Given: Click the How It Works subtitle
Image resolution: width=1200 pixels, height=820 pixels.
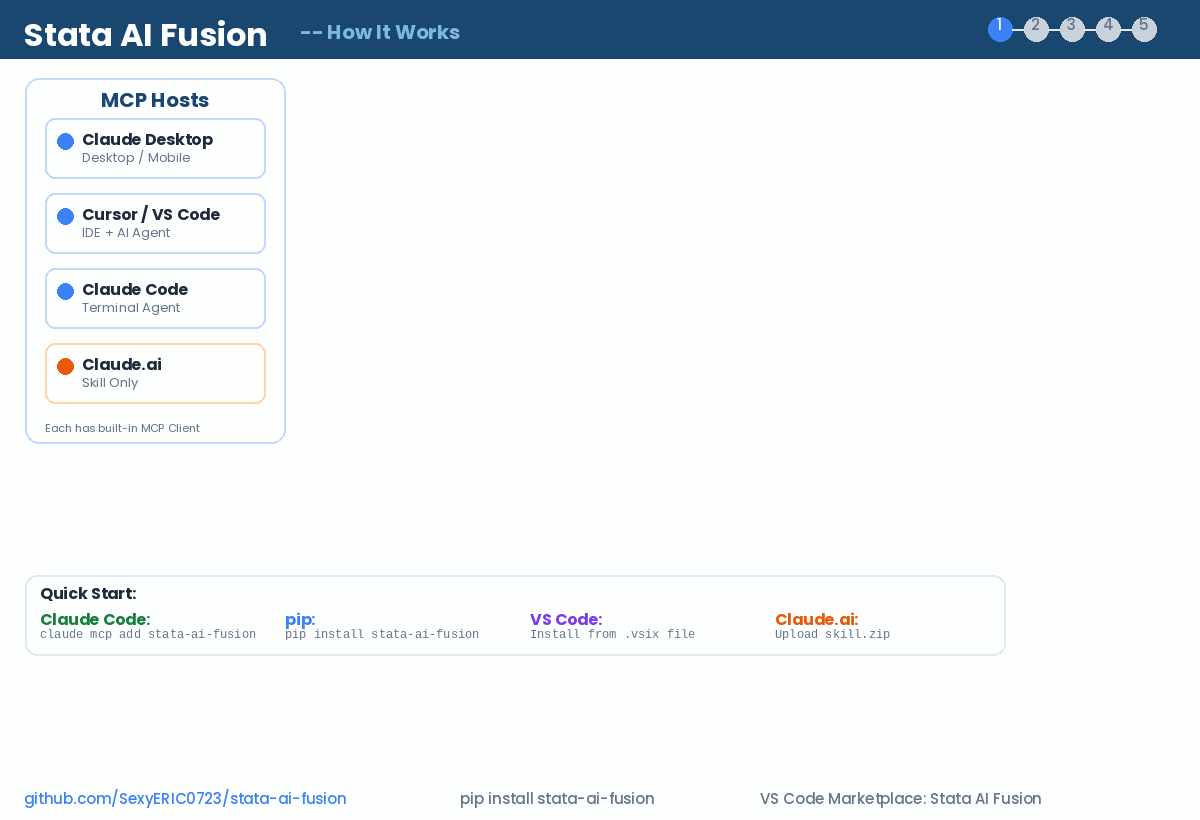Looking at the screenshot, I should click(x=380, y=32).
